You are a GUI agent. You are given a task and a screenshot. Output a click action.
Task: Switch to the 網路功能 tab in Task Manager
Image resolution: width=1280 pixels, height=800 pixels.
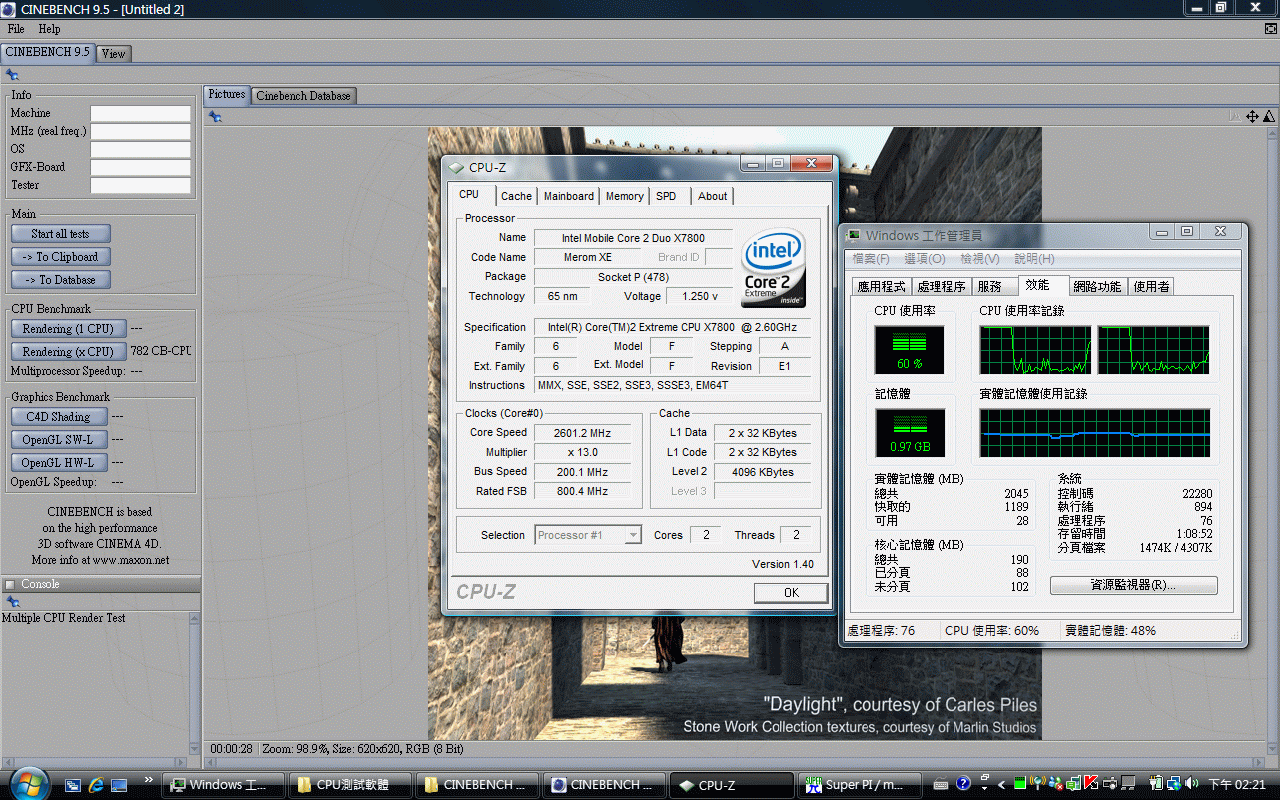coord(1097,287)
